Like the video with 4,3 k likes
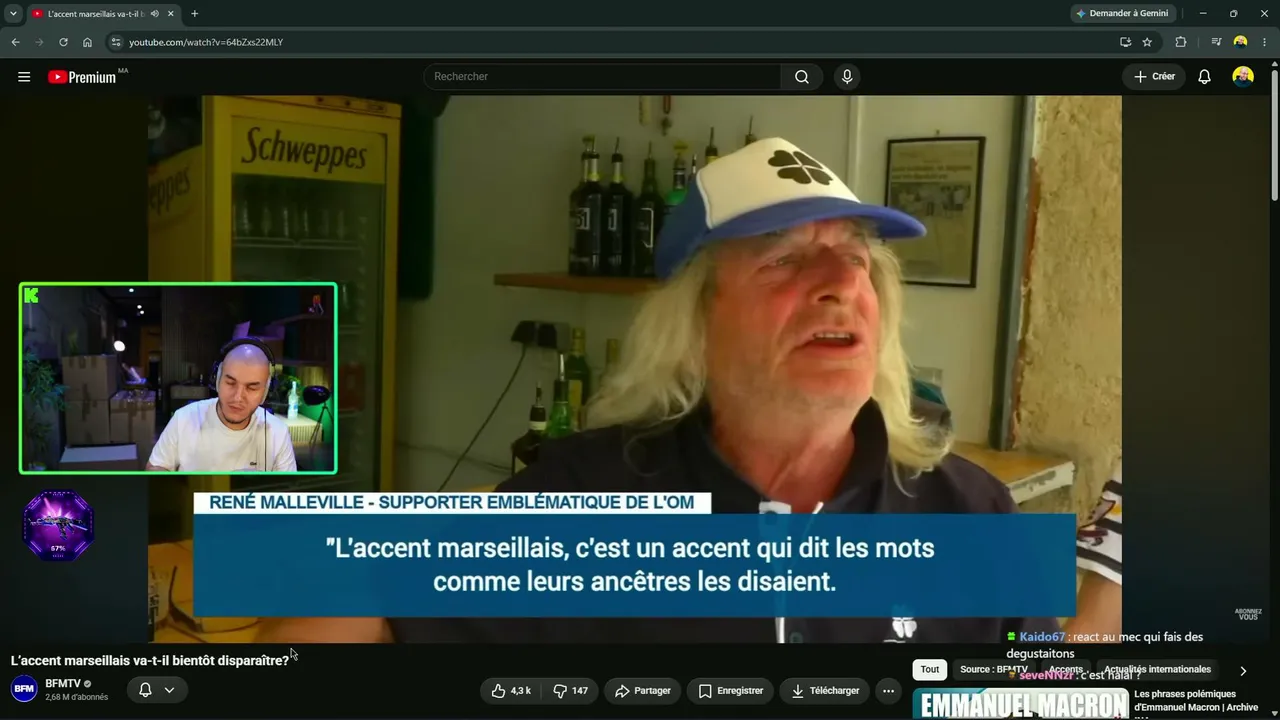The height and width of the screenshot is (720, 1280). [x=511, y=690]
